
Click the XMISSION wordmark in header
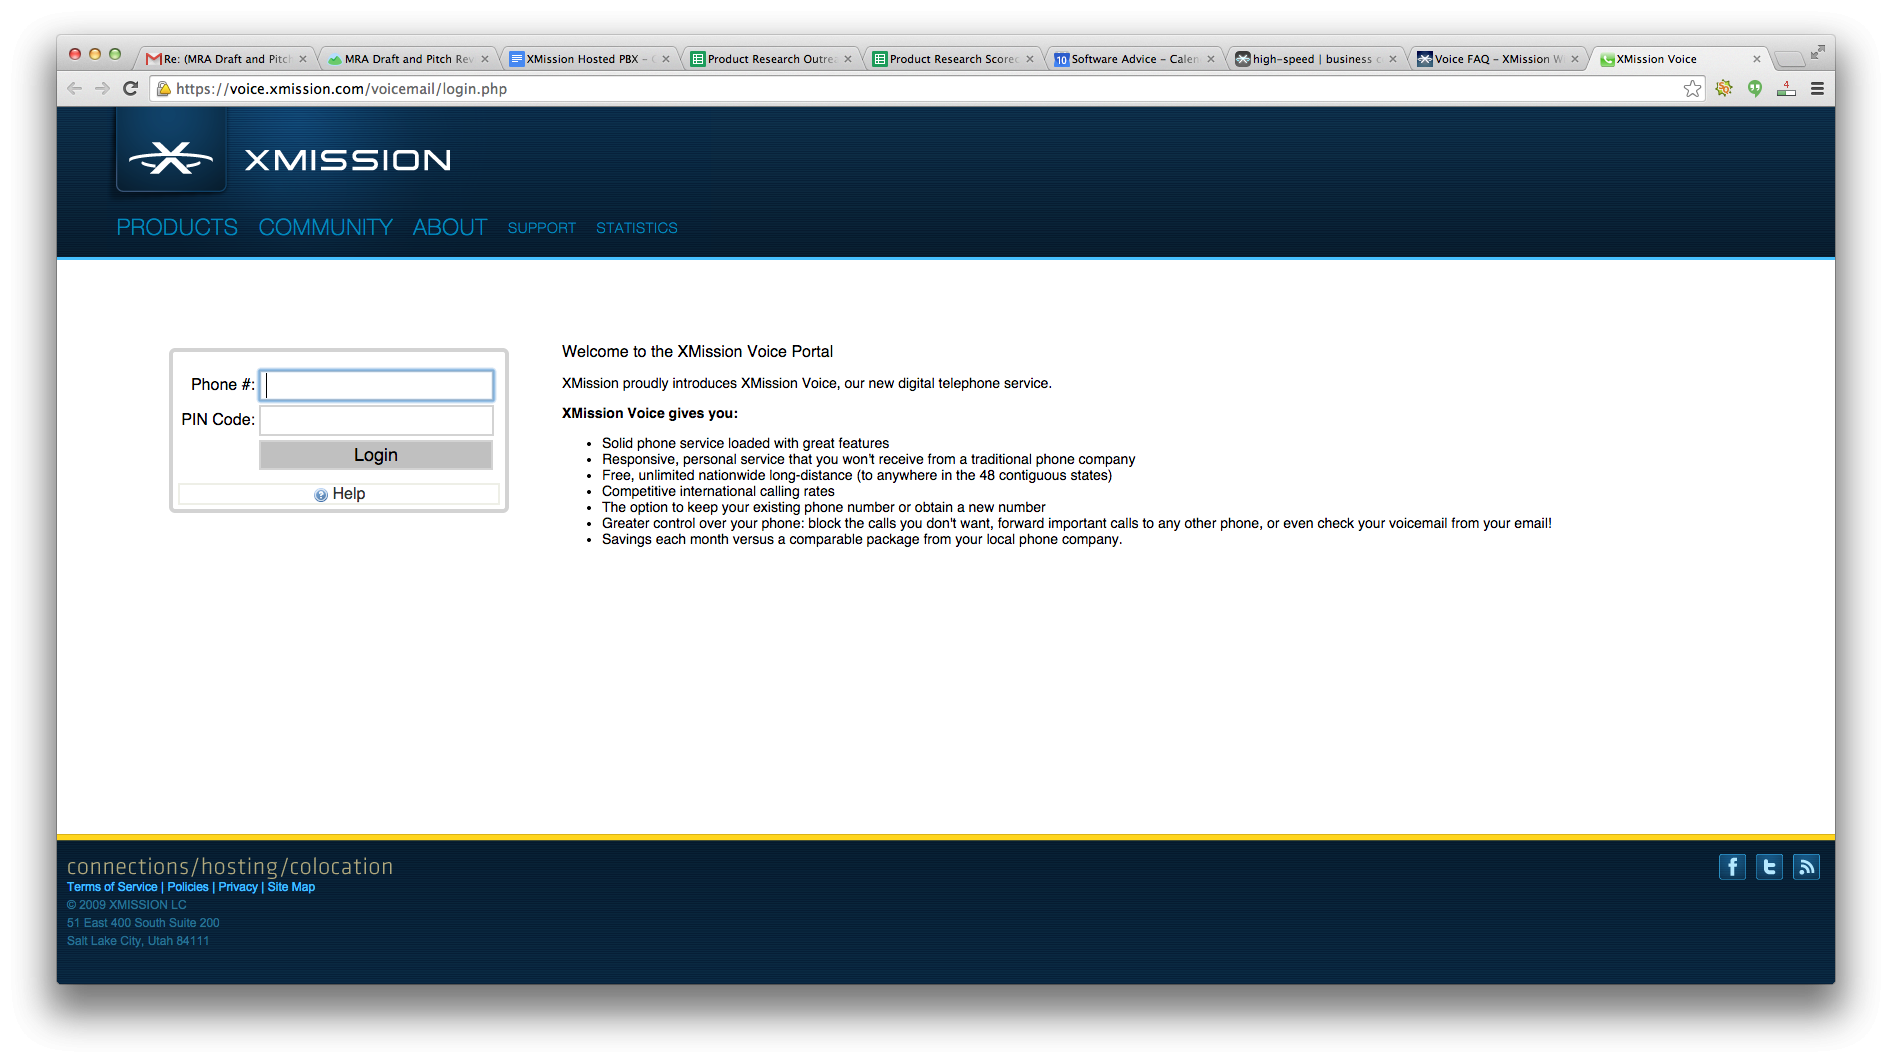(x=348, y=160)
